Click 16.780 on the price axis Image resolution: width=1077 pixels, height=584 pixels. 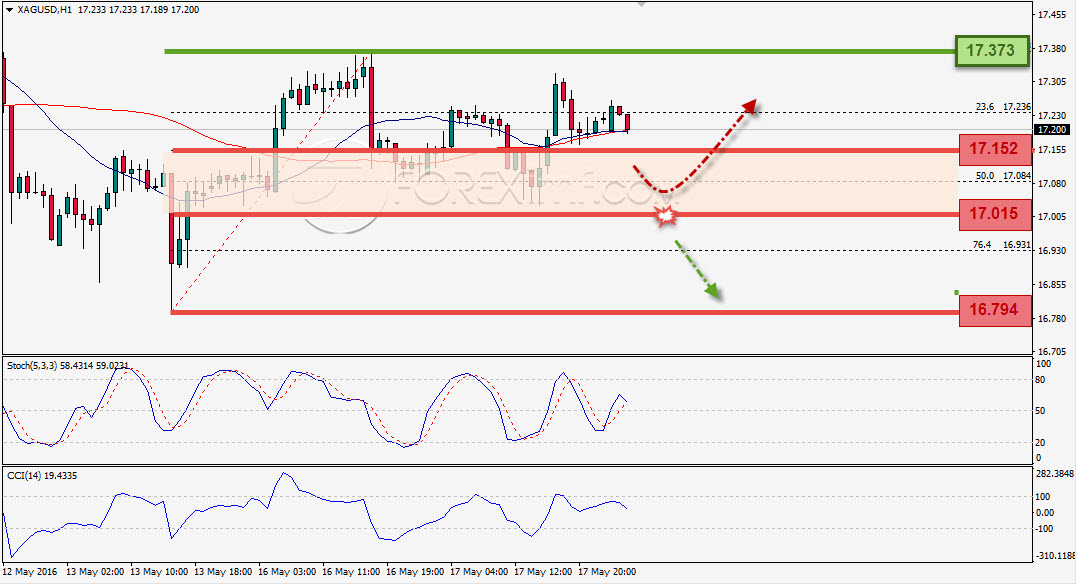[x=1052, y=319]
